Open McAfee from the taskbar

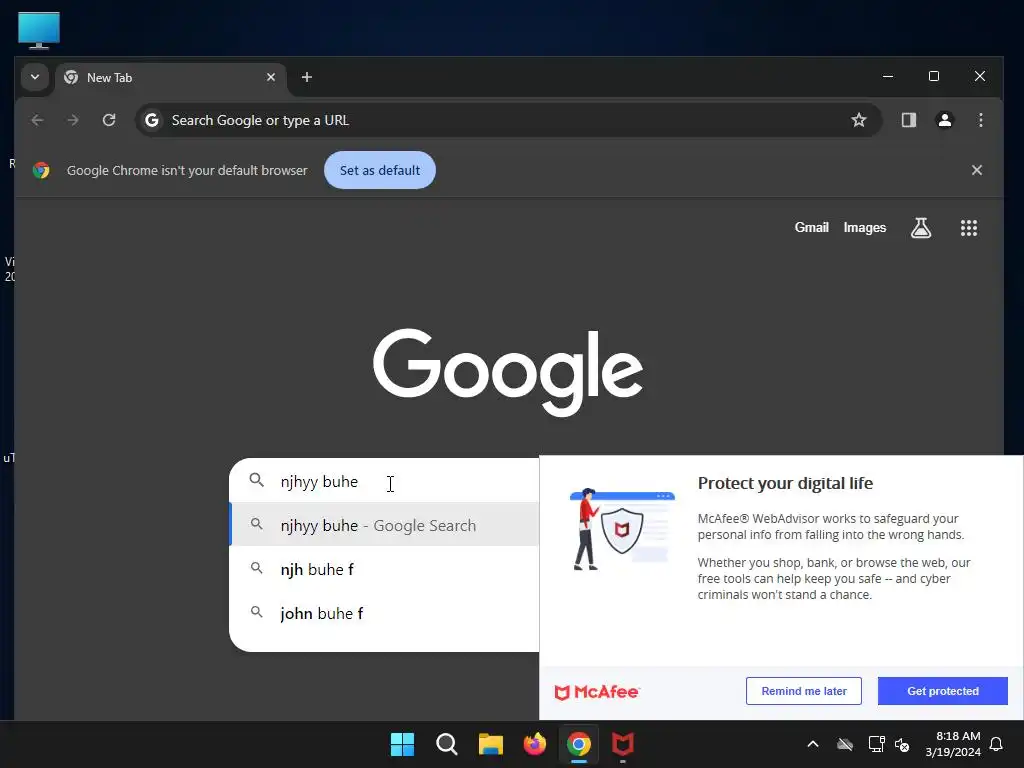click(x=622, y=744)
